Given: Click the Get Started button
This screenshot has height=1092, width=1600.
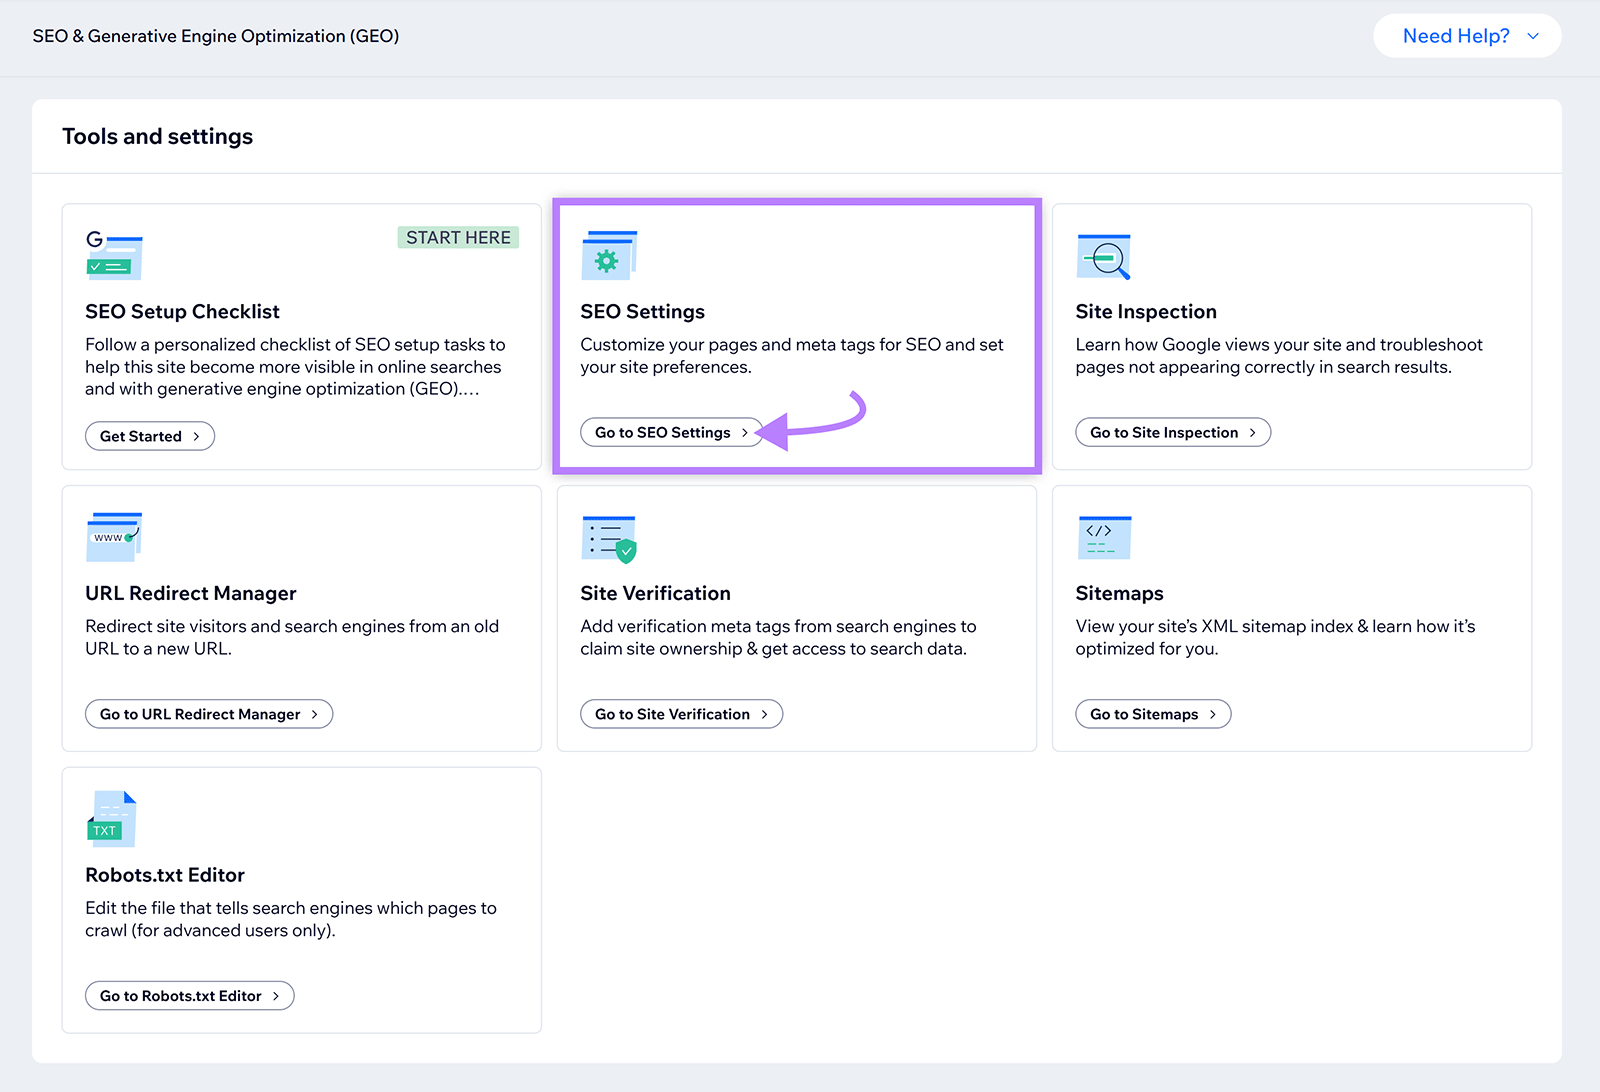Looking at the screenshot, I should click(149, 436).
